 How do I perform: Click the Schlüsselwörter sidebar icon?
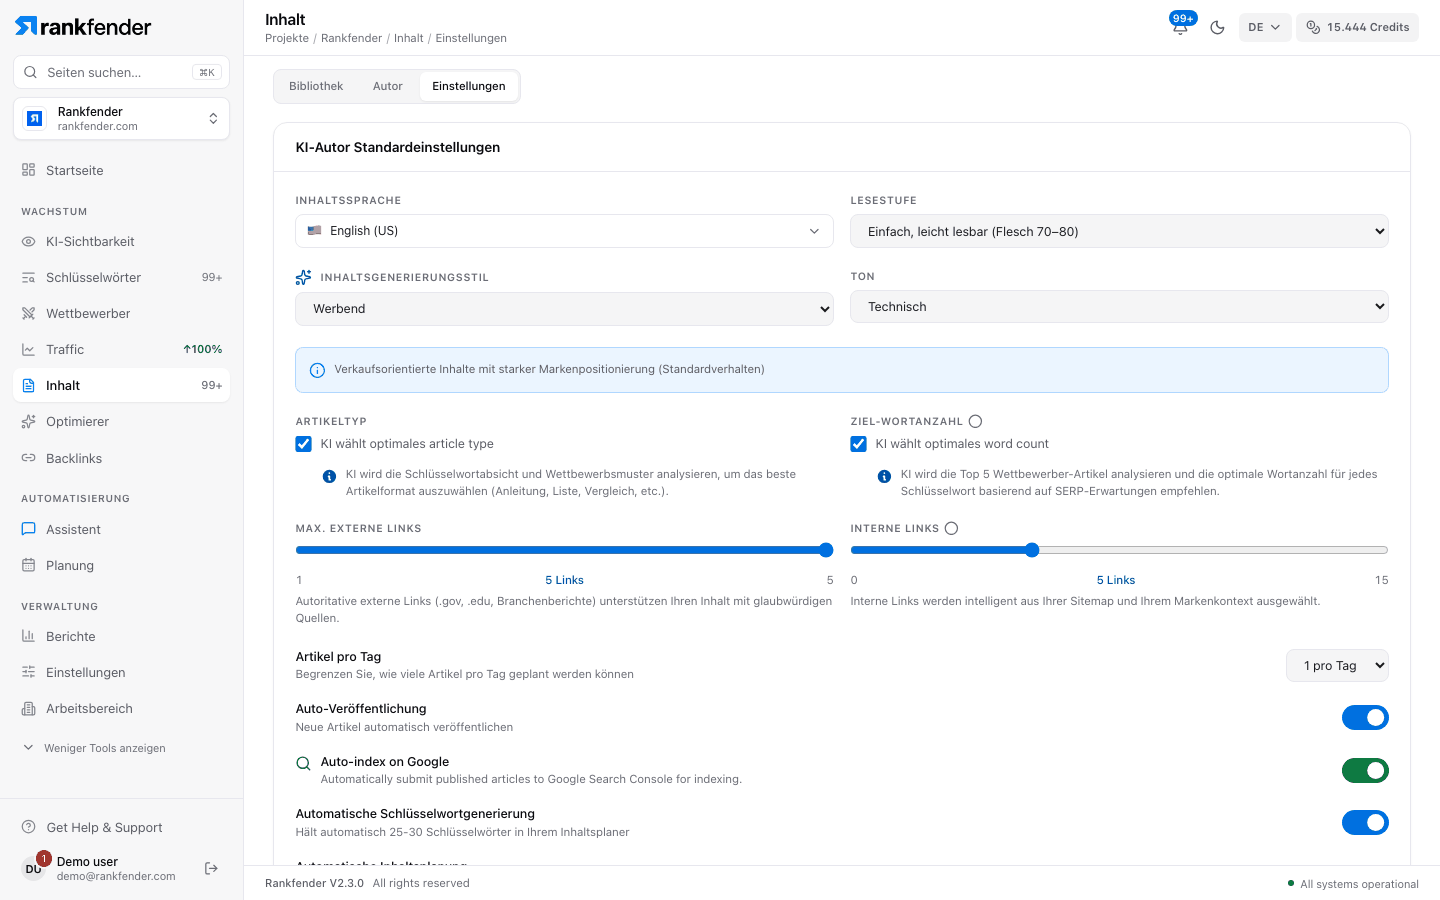pos(29,277)
